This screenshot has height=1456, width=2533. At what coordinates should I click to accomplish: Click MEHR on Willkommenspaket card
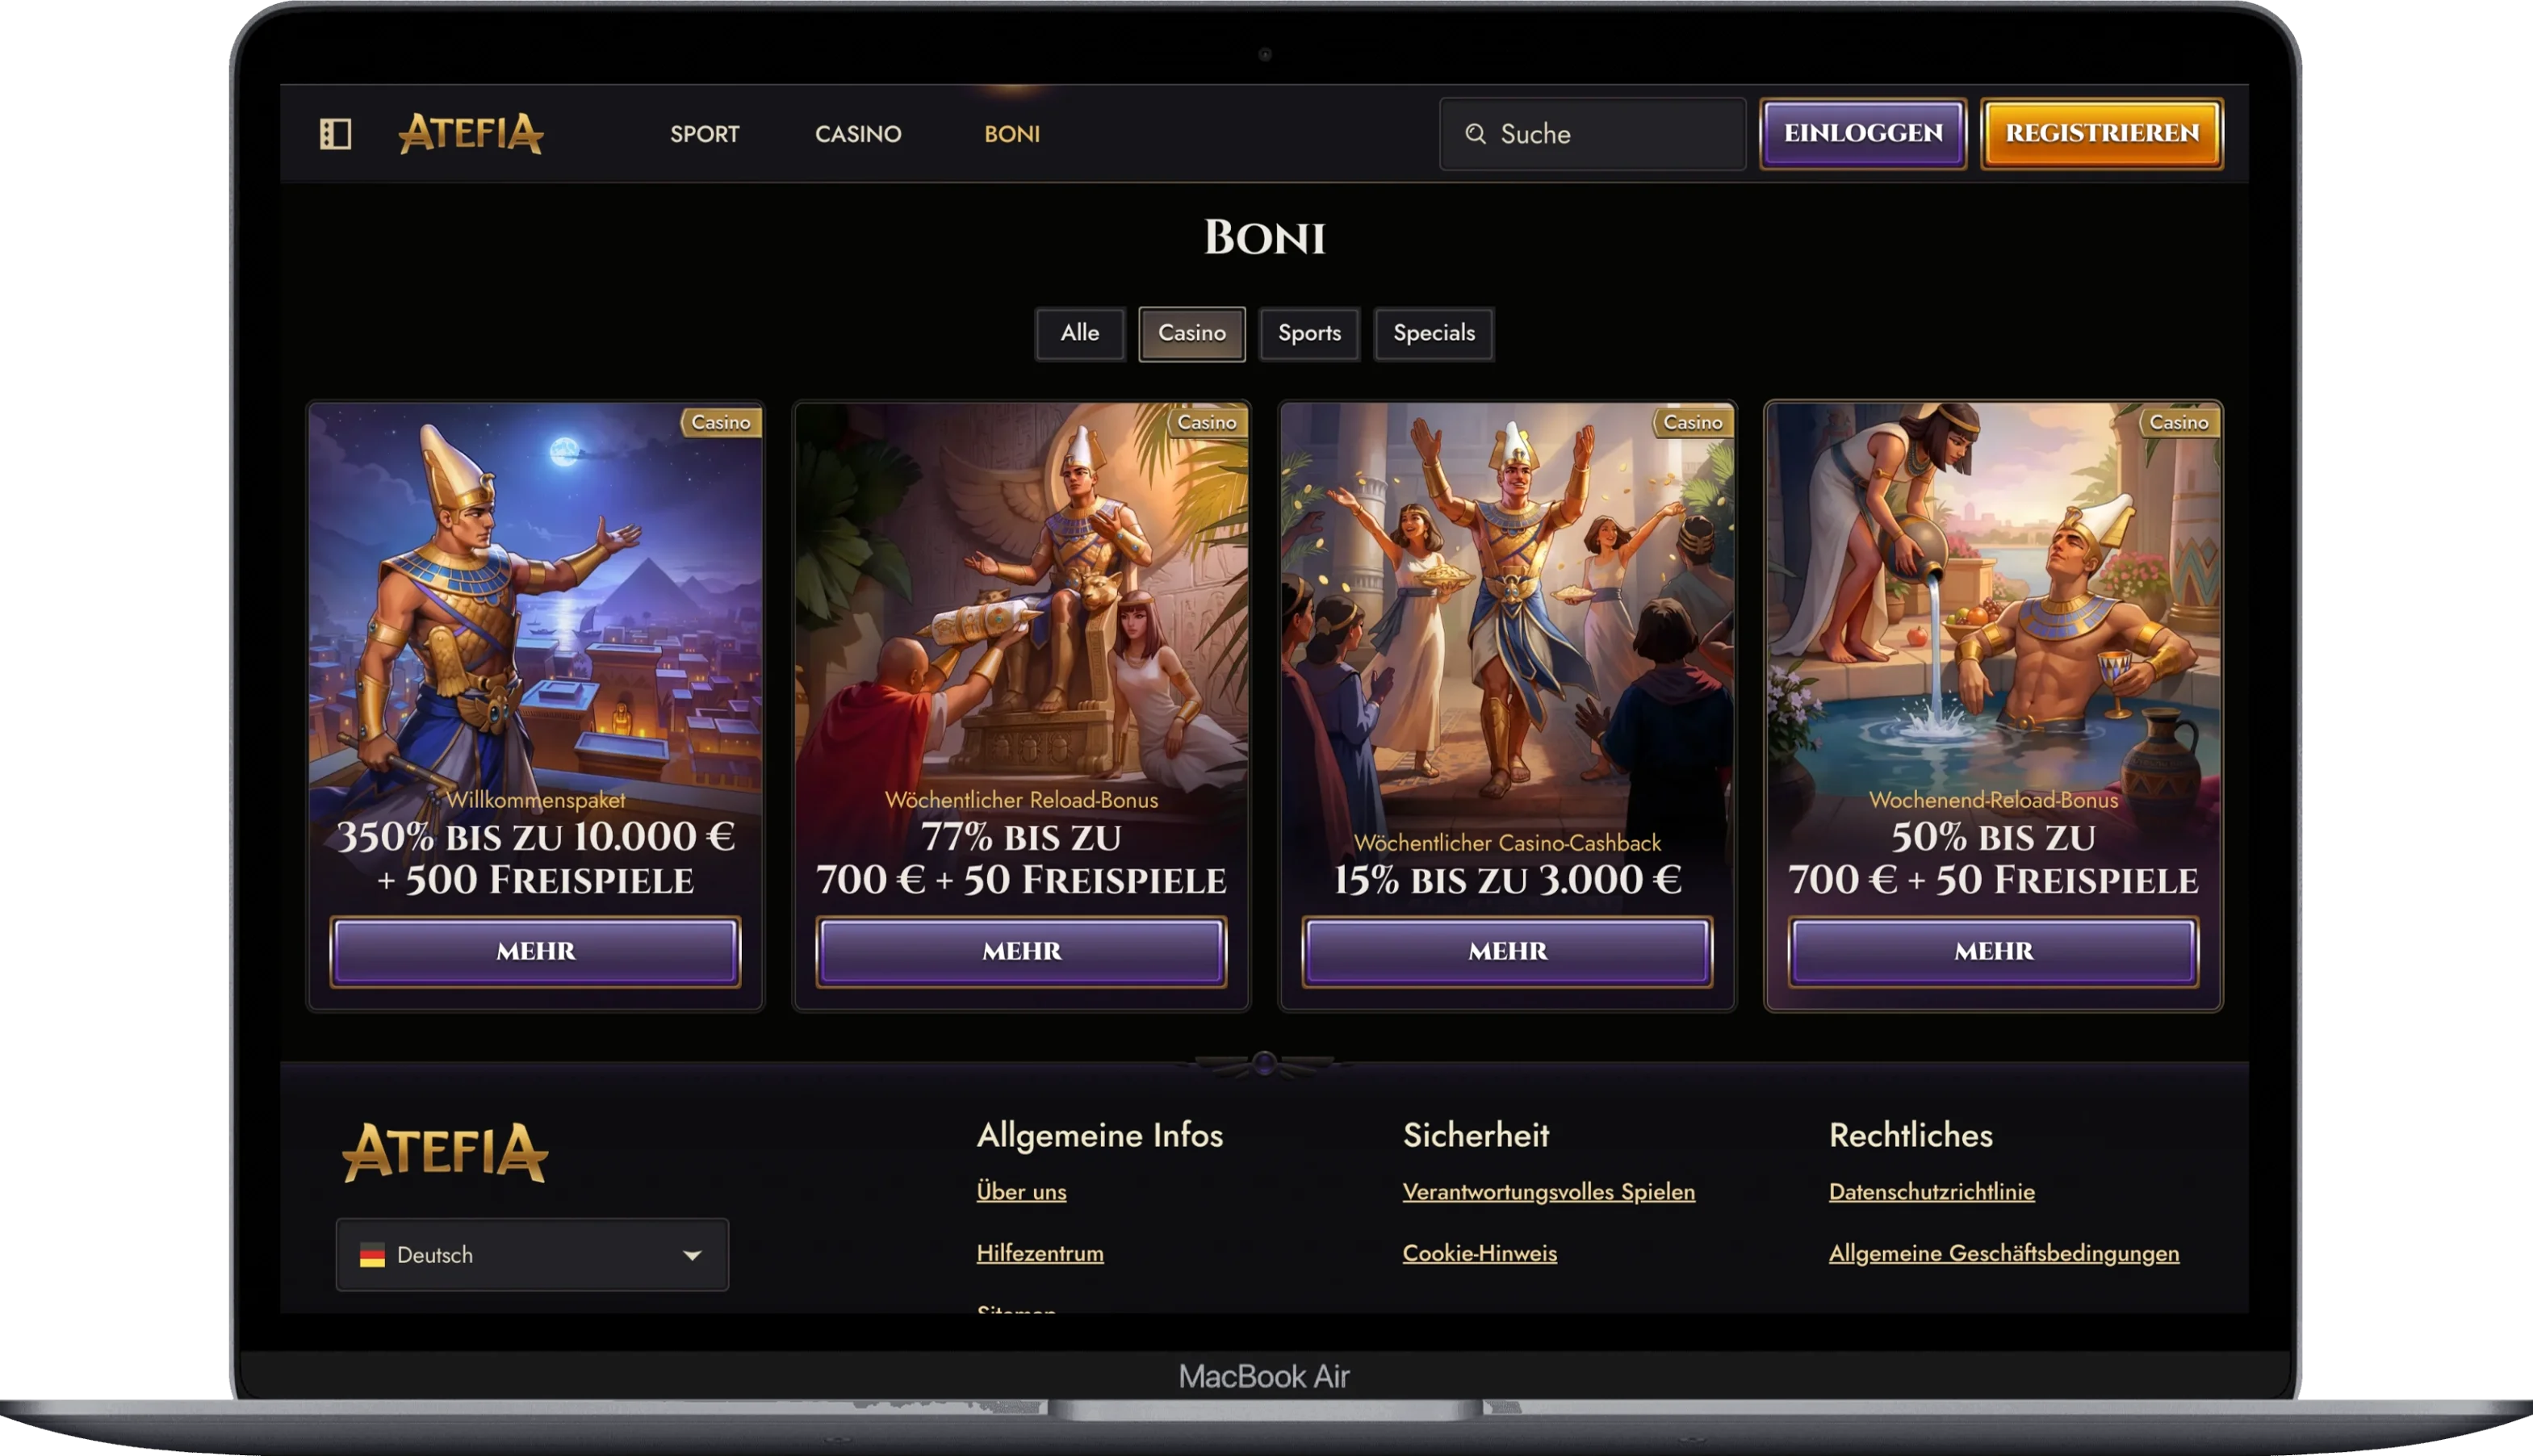pos(536,951)
